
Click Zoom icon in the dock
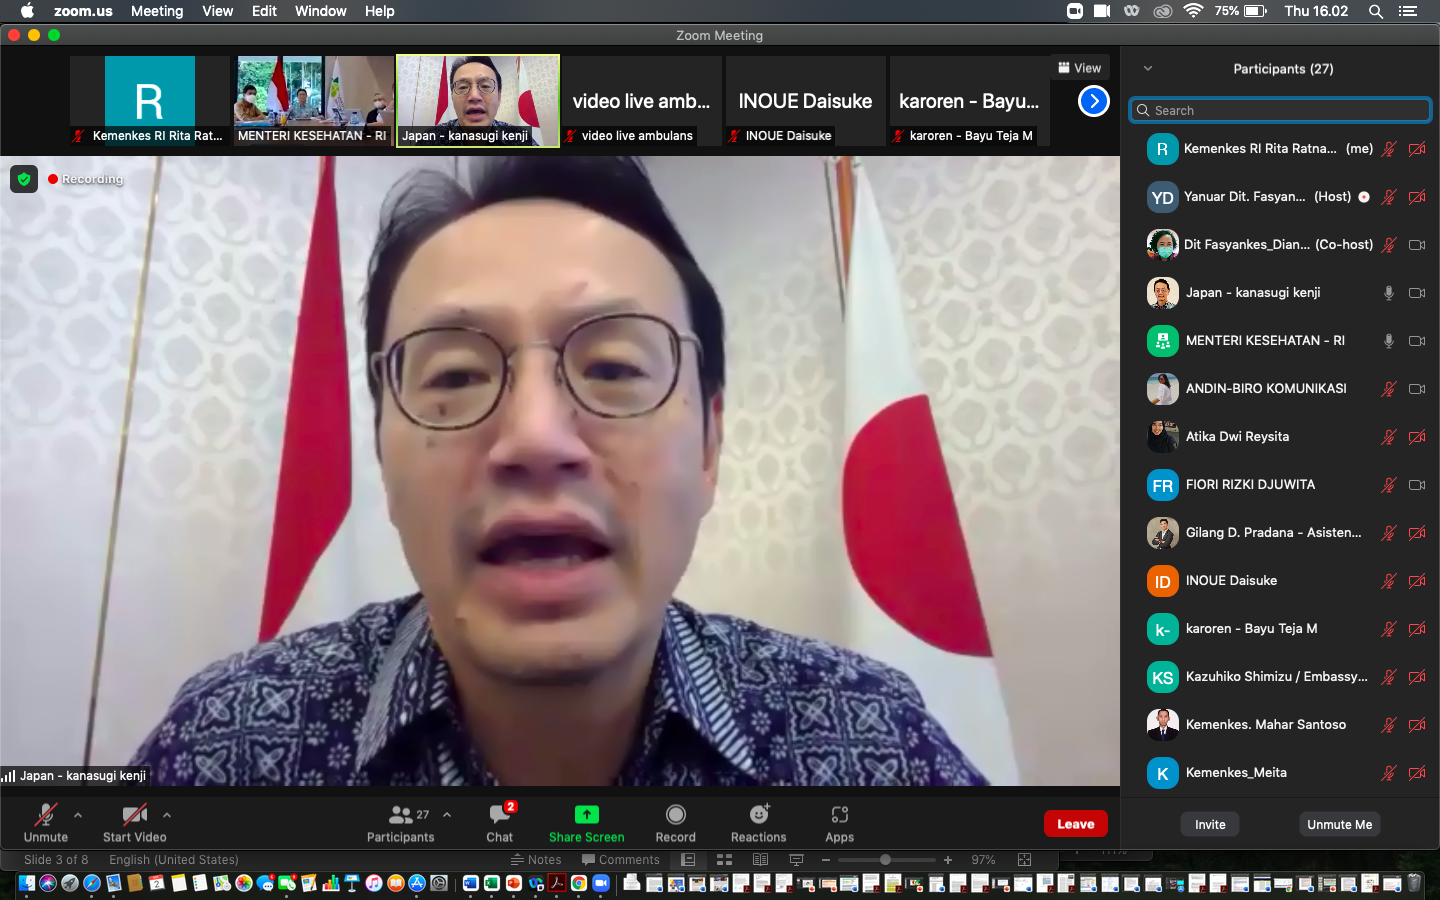601,883
